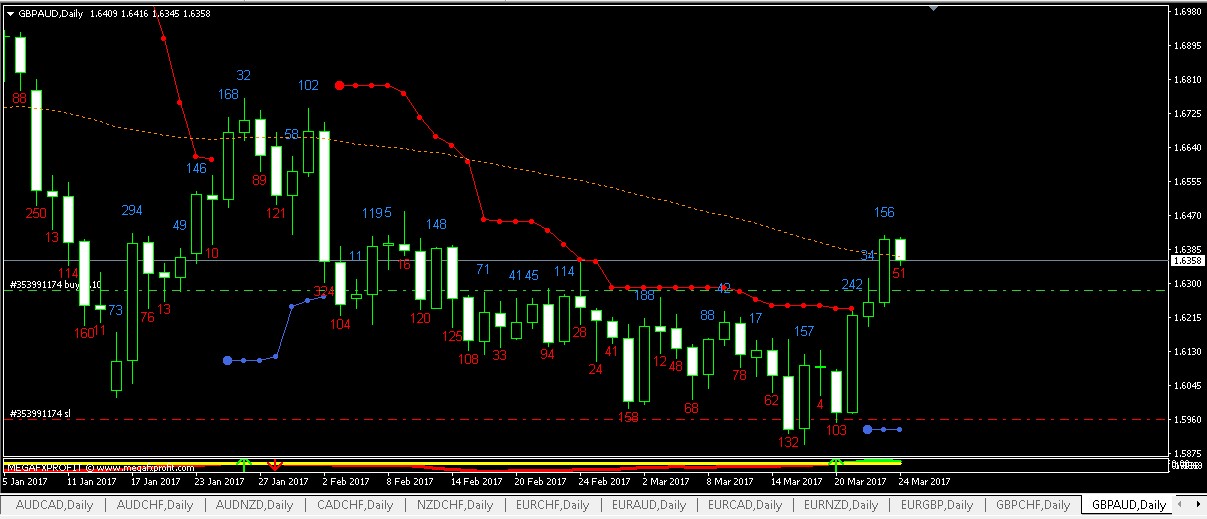Switch to the AUDCHF,Daily chart tab
The width and height of the screenshot is (1207, 519).
(x=153, y=505)
